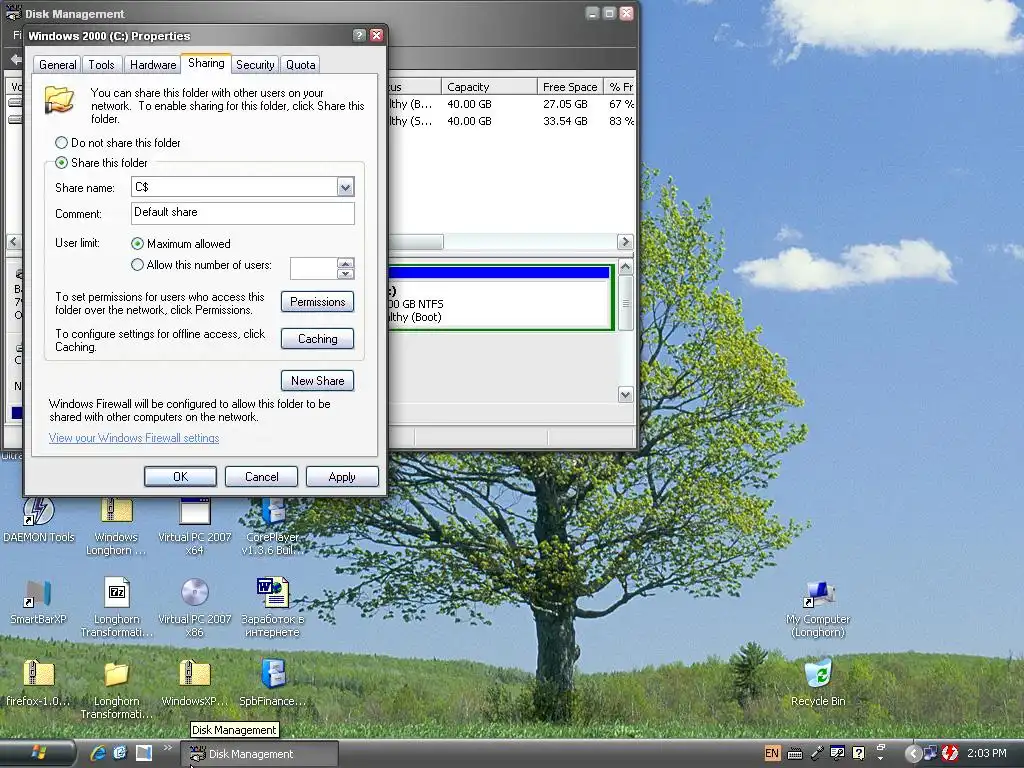This screenshot has height=768, width=1024.
Task: Click the 33.54 GB free space cell
Action: tap(566, 121)
